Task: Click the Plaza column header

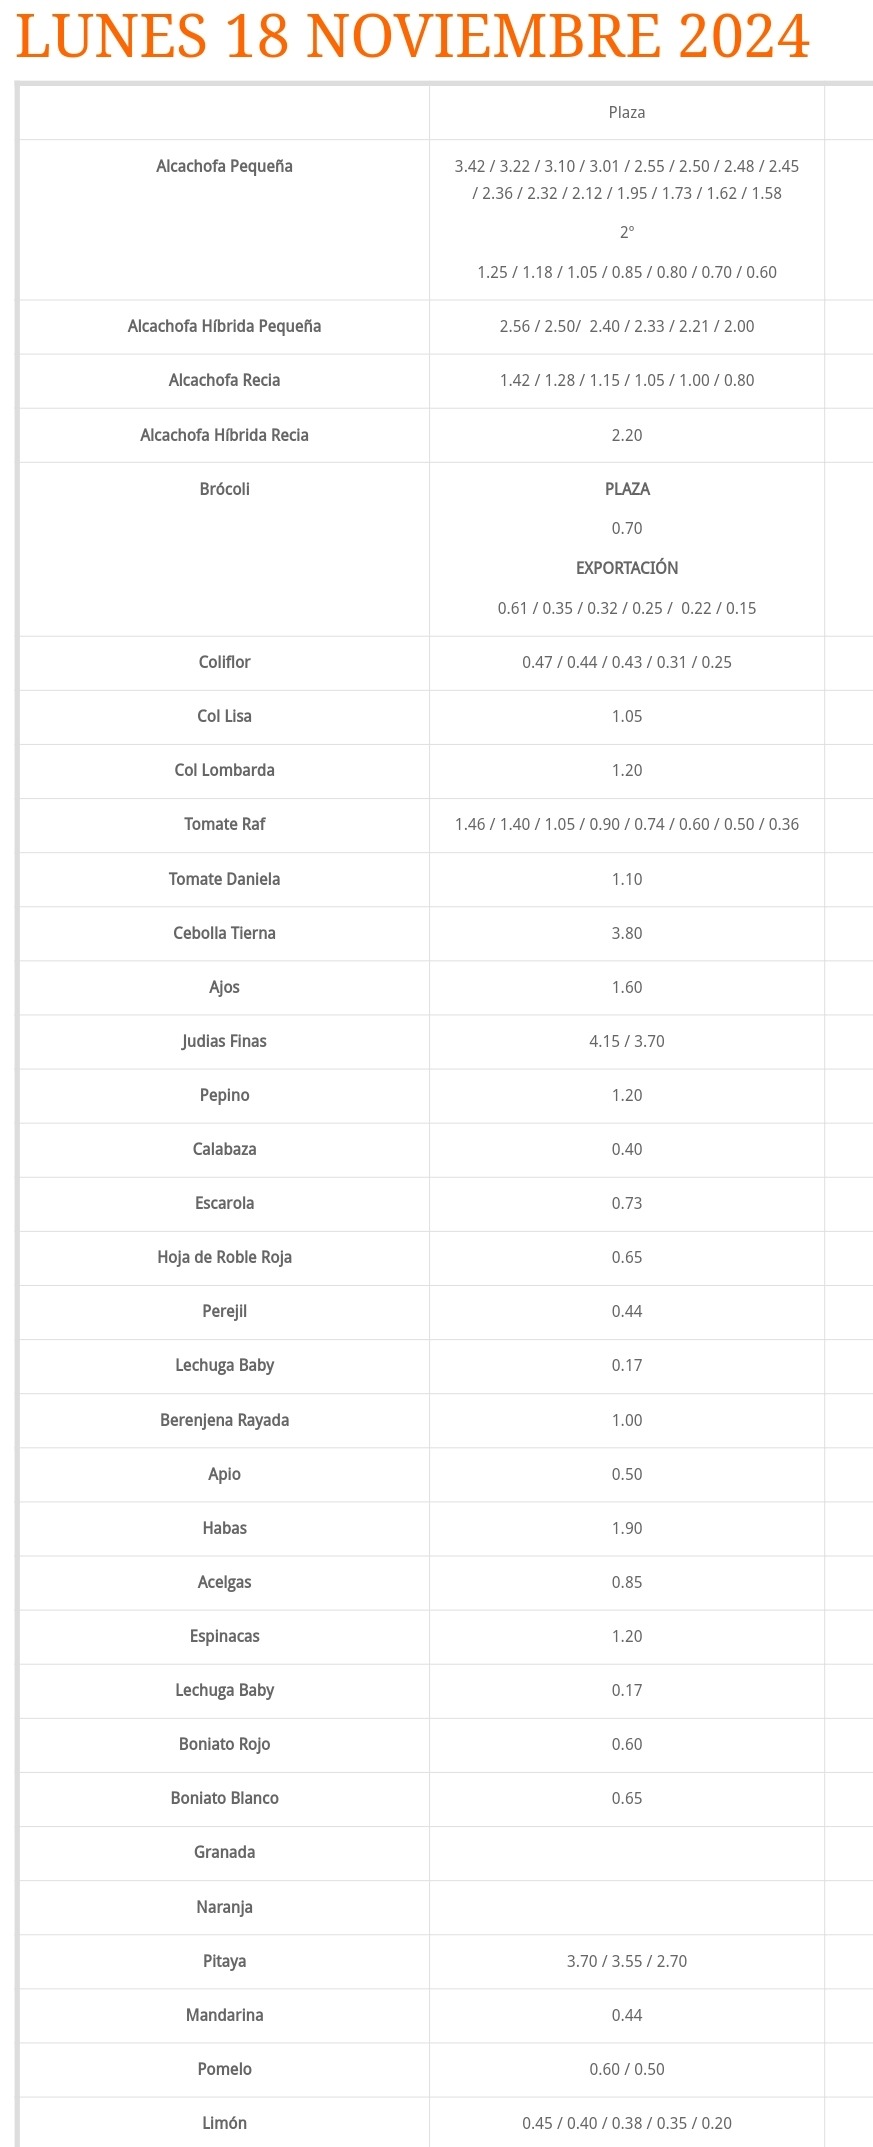Action: coord(627,112)
